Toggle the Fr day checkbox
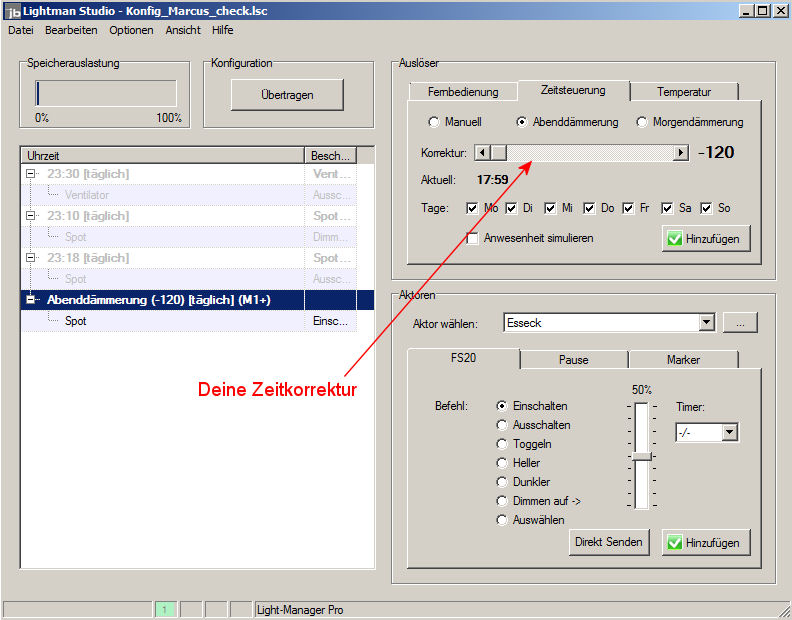 [628, 208]
